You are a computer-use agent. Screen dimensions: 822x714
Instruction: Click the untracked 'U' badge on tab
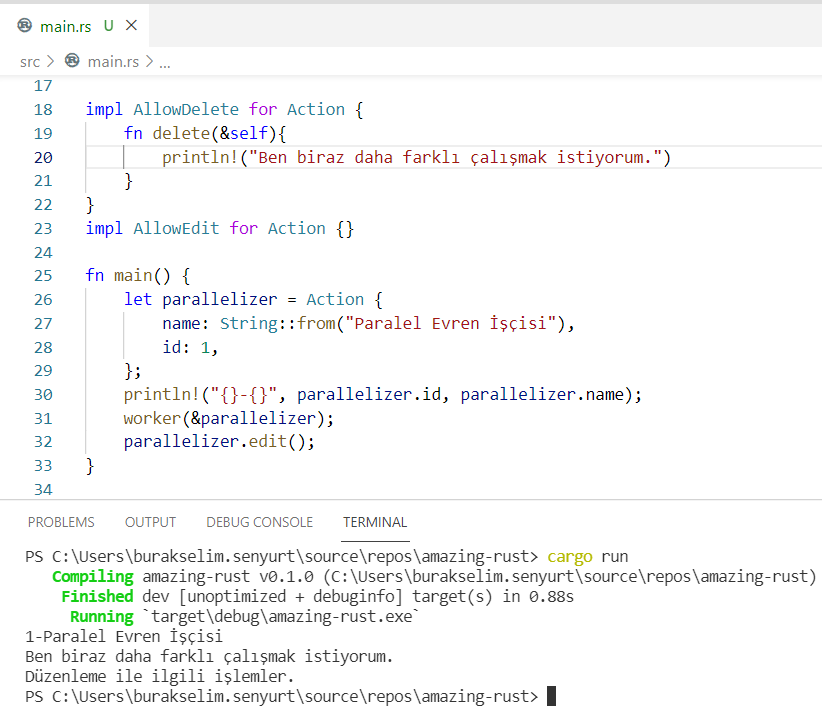tap(108, 26)
